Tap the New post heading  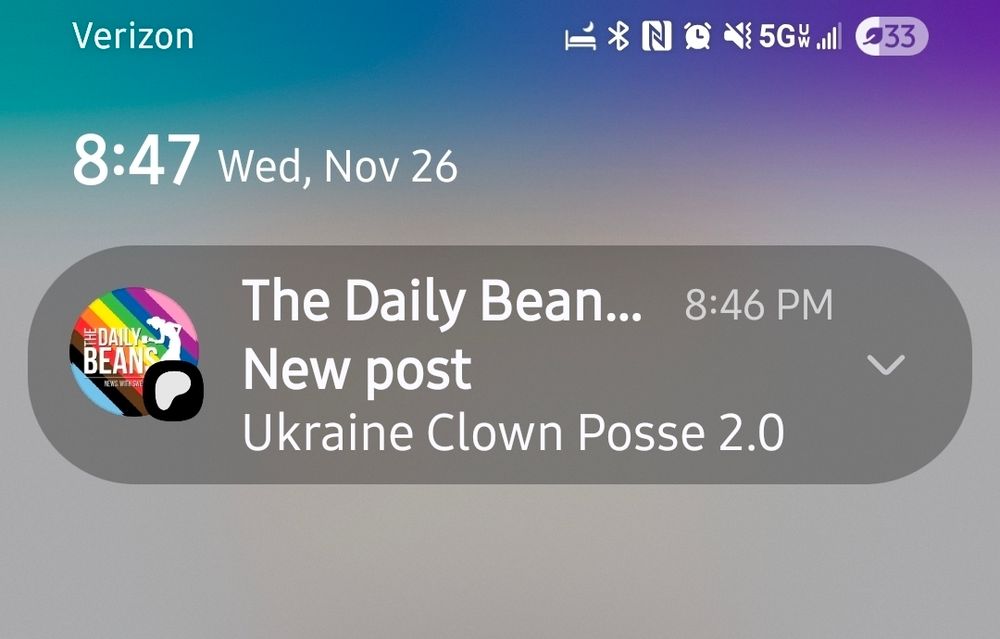(x=357, y=370)
